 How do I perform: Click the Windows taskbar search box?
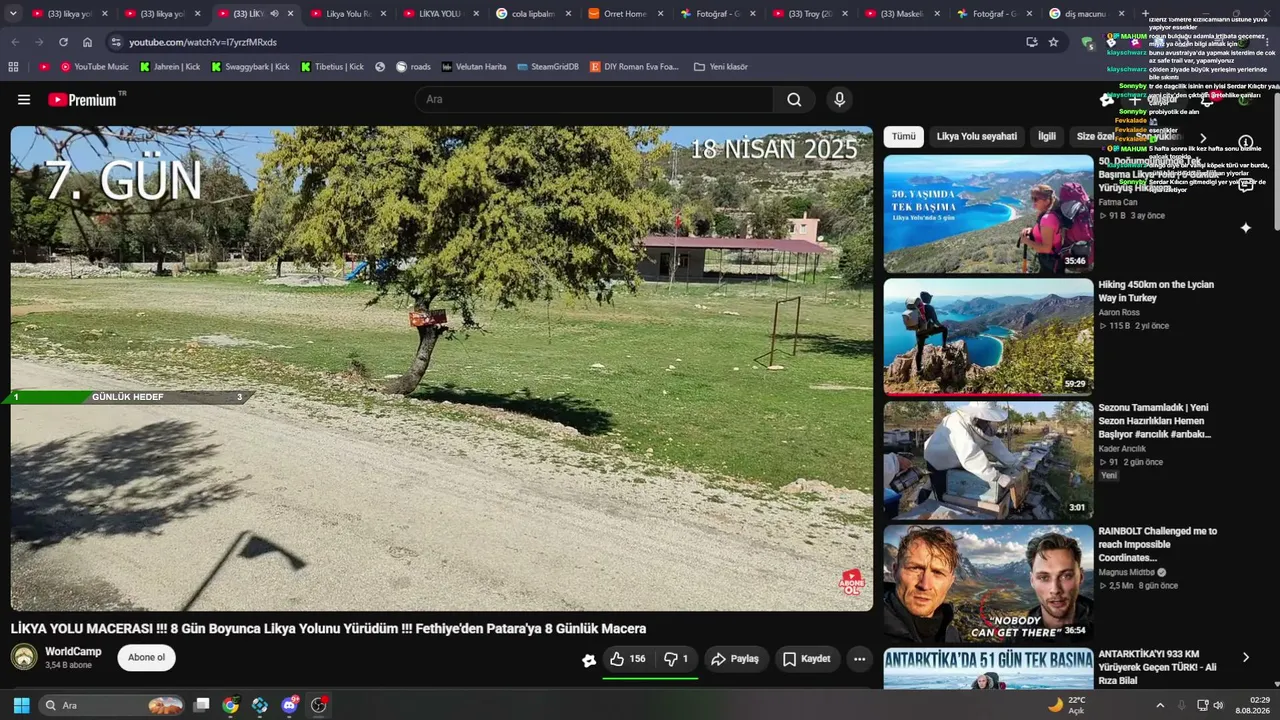pos(114,705)
